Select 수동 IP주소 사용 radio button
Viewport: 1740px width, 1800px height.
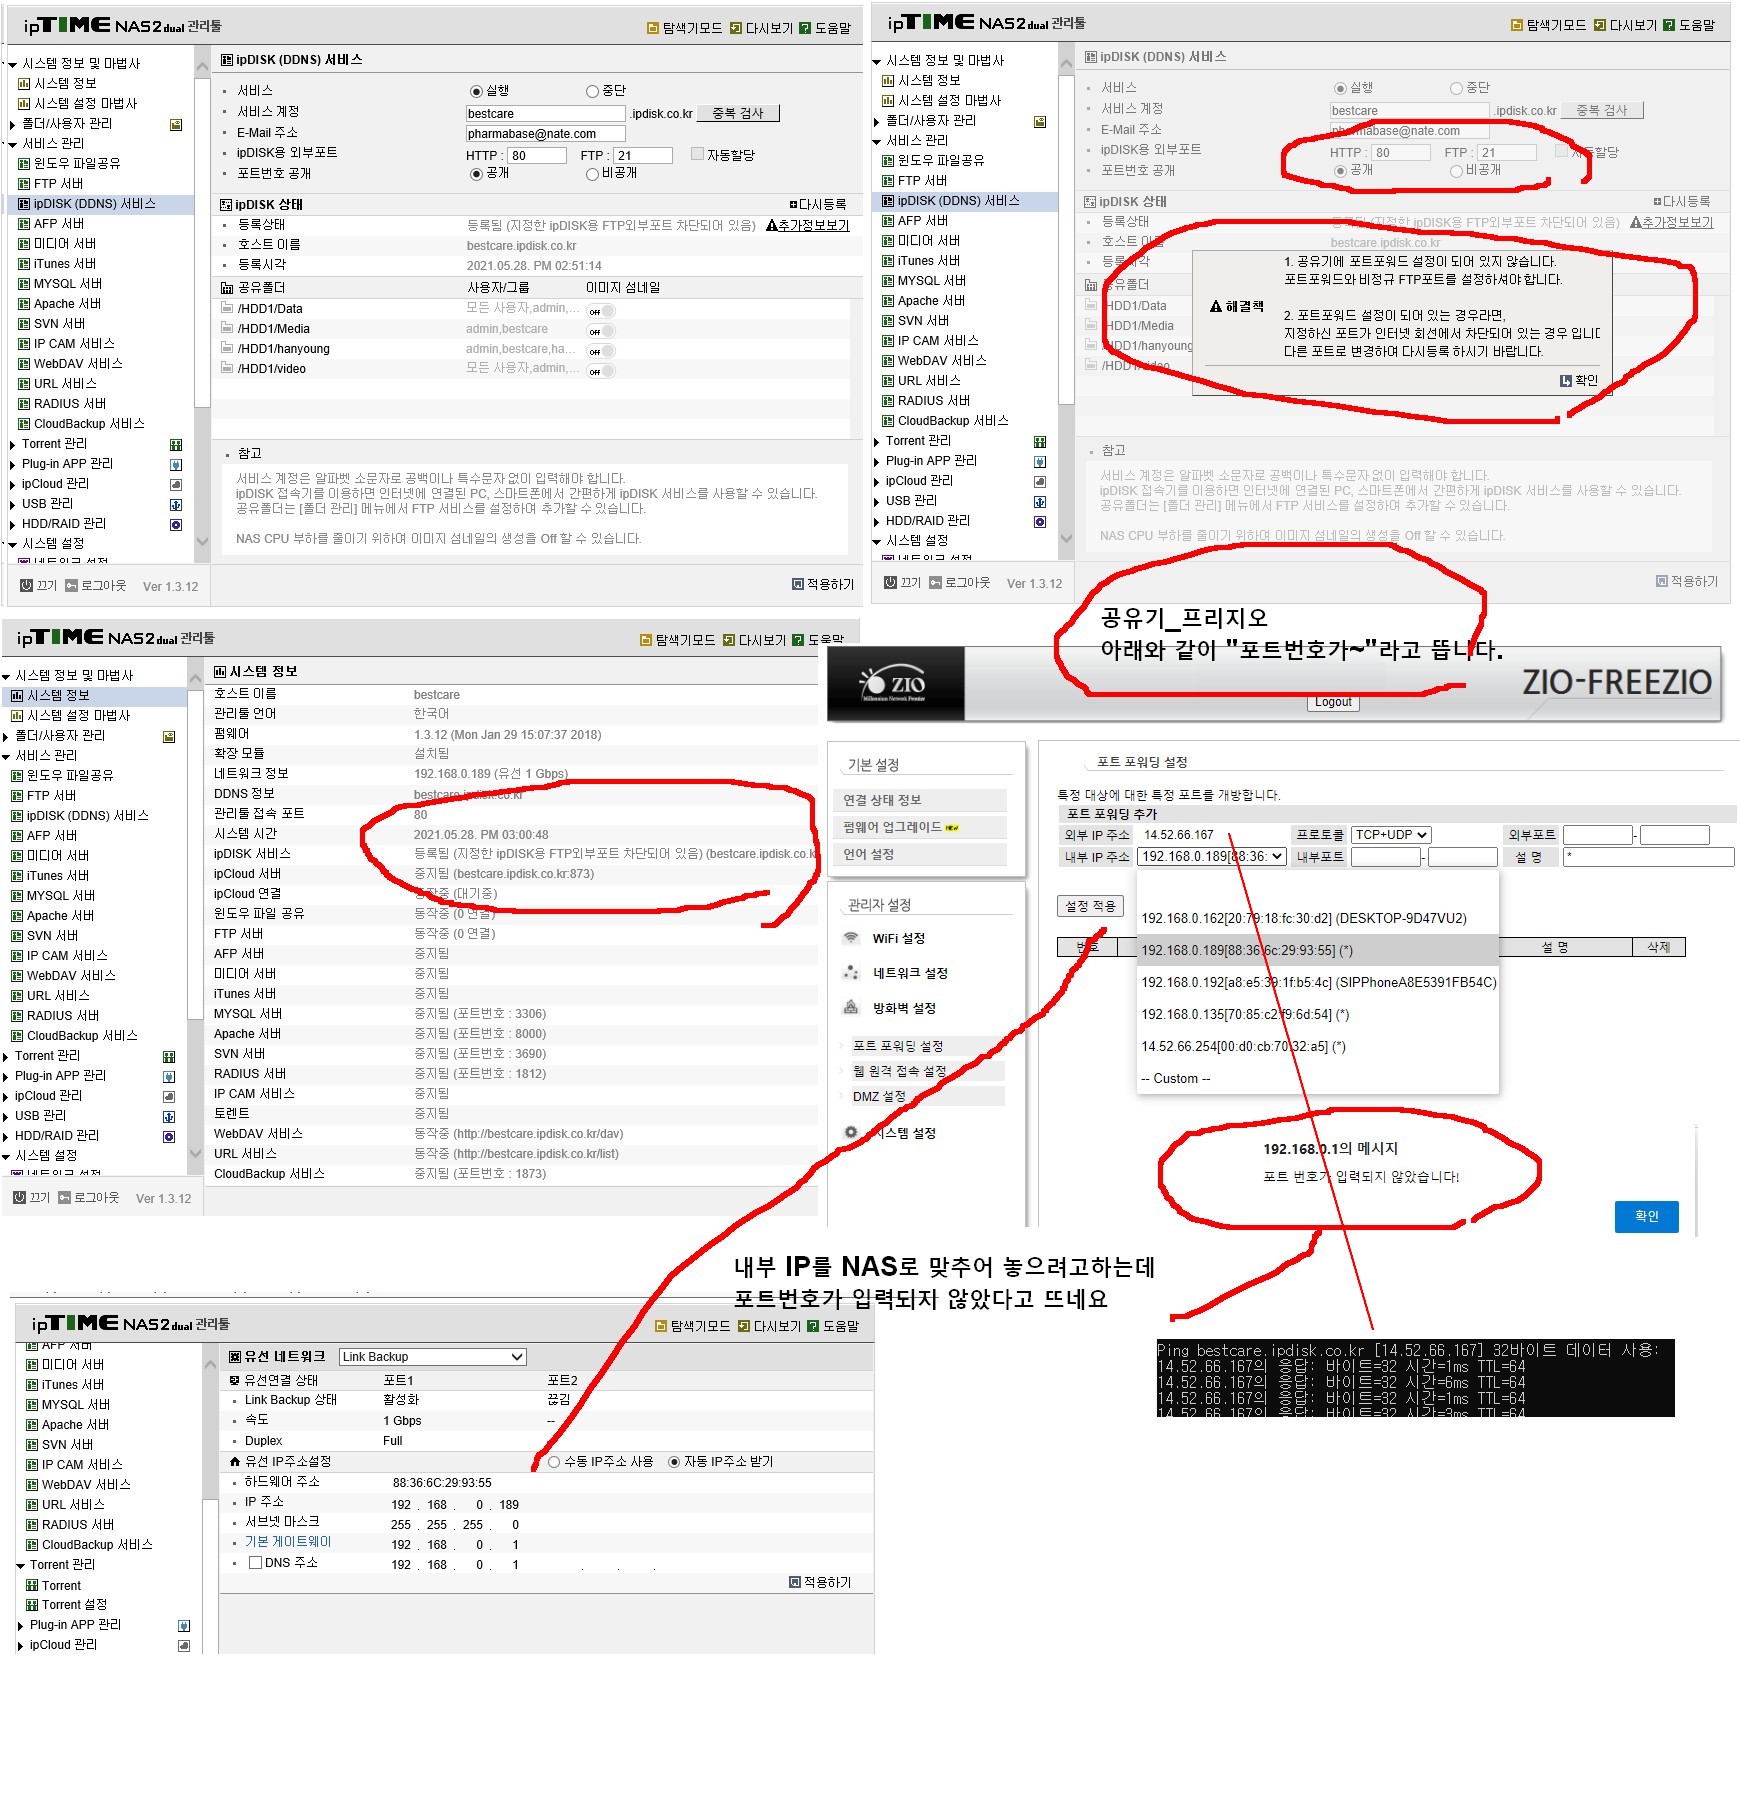(x=555, y=1462)
